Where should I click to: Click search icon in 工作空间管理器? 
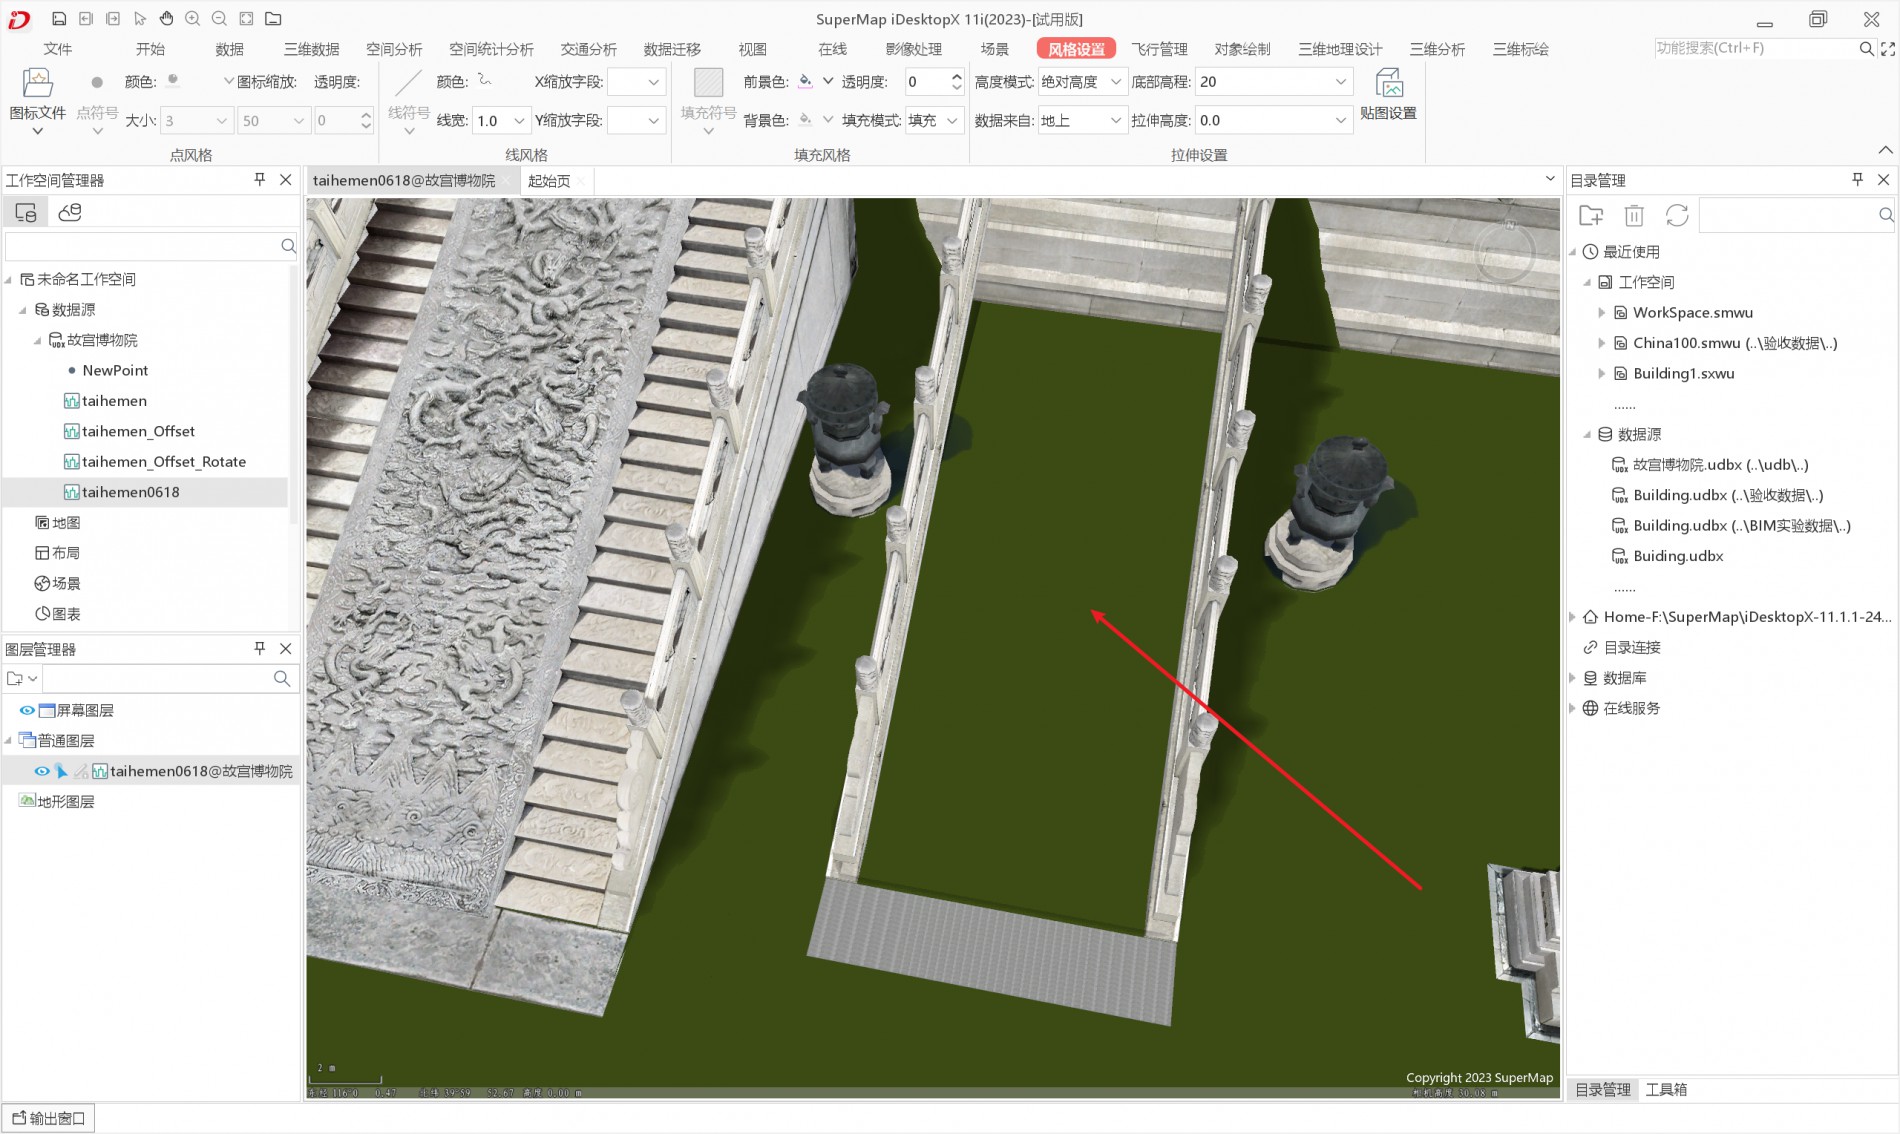(x=288, y=246)
